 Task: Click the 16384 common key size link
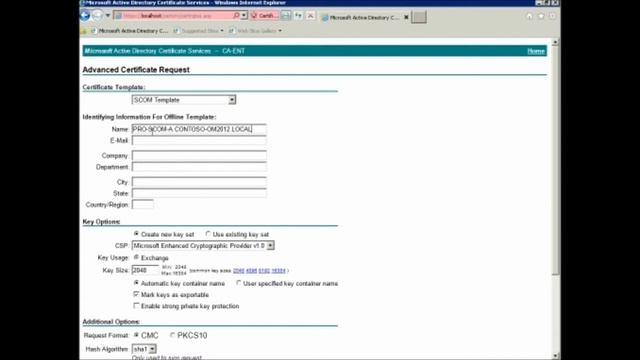278,271
